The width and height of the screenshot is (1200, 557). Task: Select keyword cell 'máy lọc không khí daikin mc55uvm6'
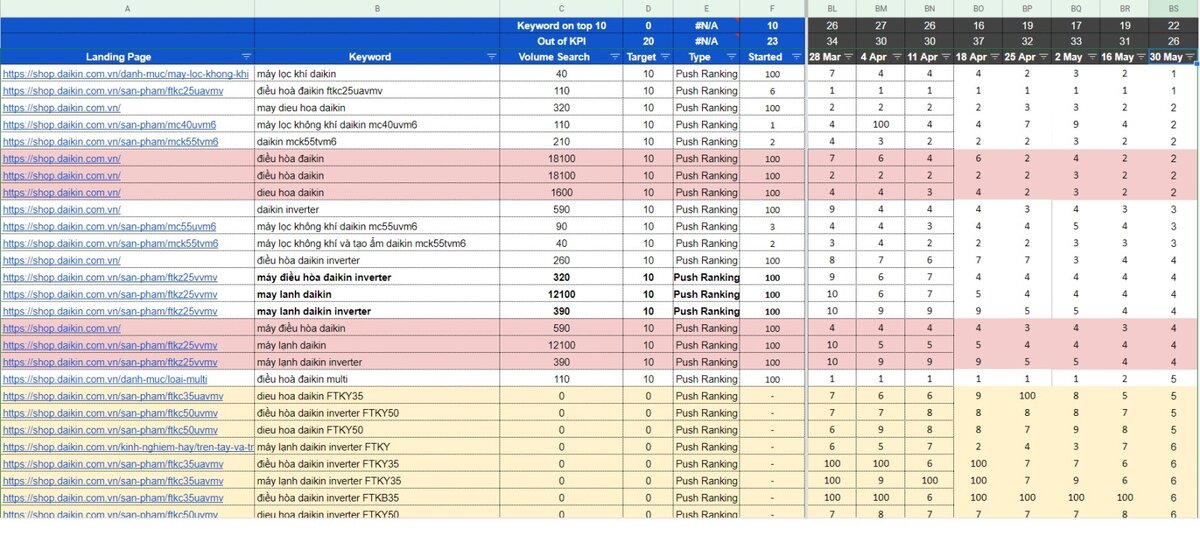pyautogui.click(x=377, y=227)
